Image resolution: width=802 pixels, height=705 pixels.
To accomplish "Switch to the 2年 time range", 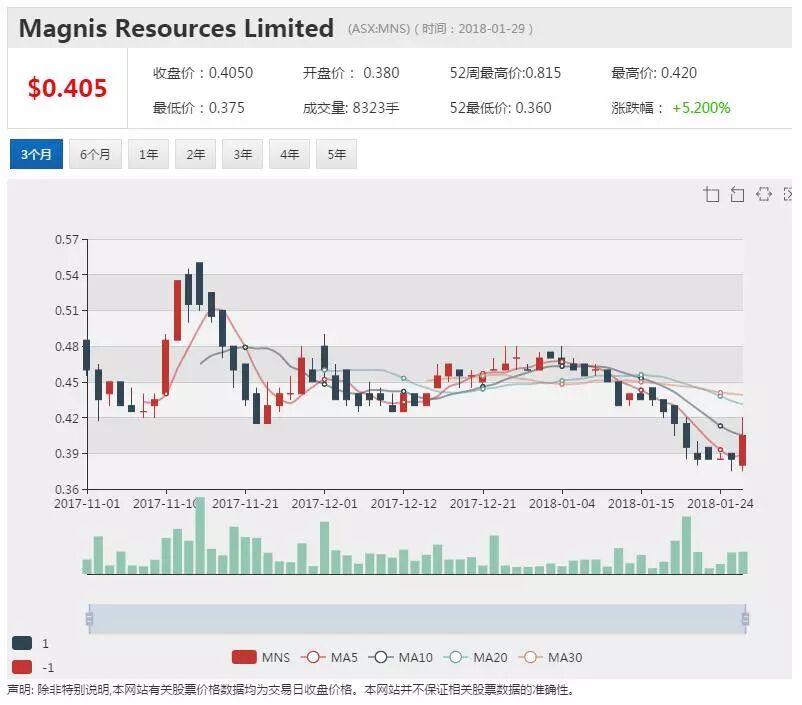I will tap(195, 154).
